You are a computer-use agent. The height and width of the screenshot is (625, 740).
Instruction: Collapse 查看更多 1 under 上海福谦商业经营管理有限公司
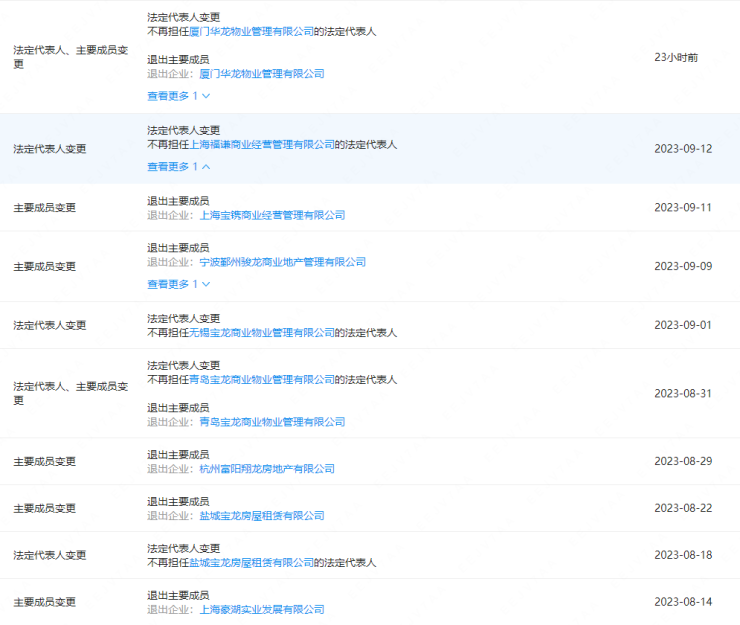click(x=178, y=167)
